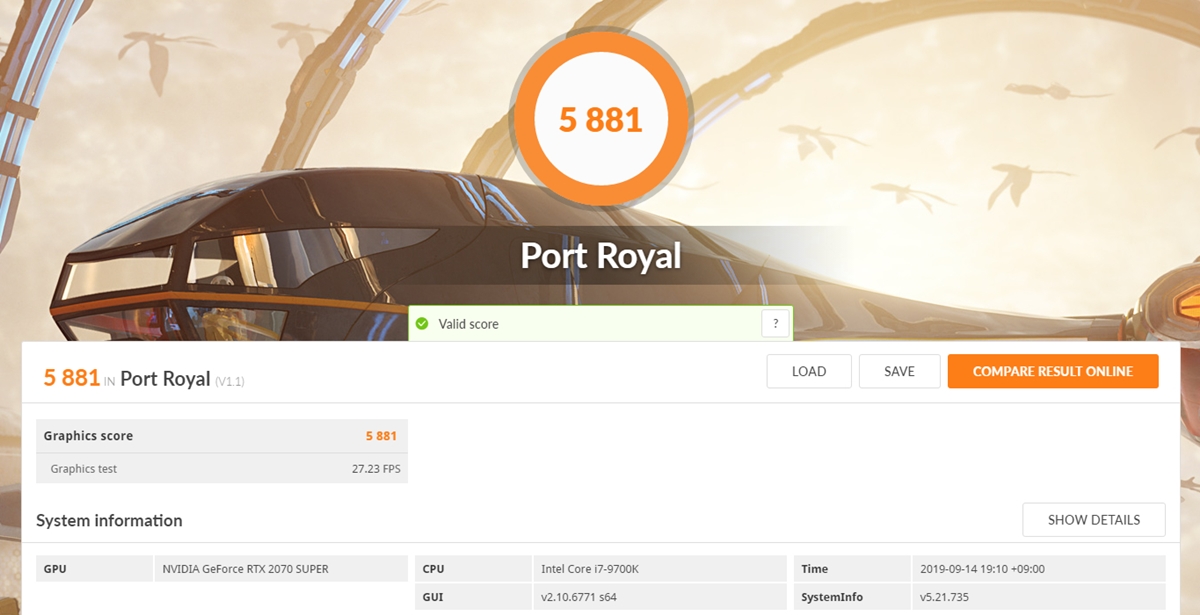This screenshot has width=1200, height=615.
Task: Click the (V1.1) version label
Action: pyautogui.click(x=230, y=381)
